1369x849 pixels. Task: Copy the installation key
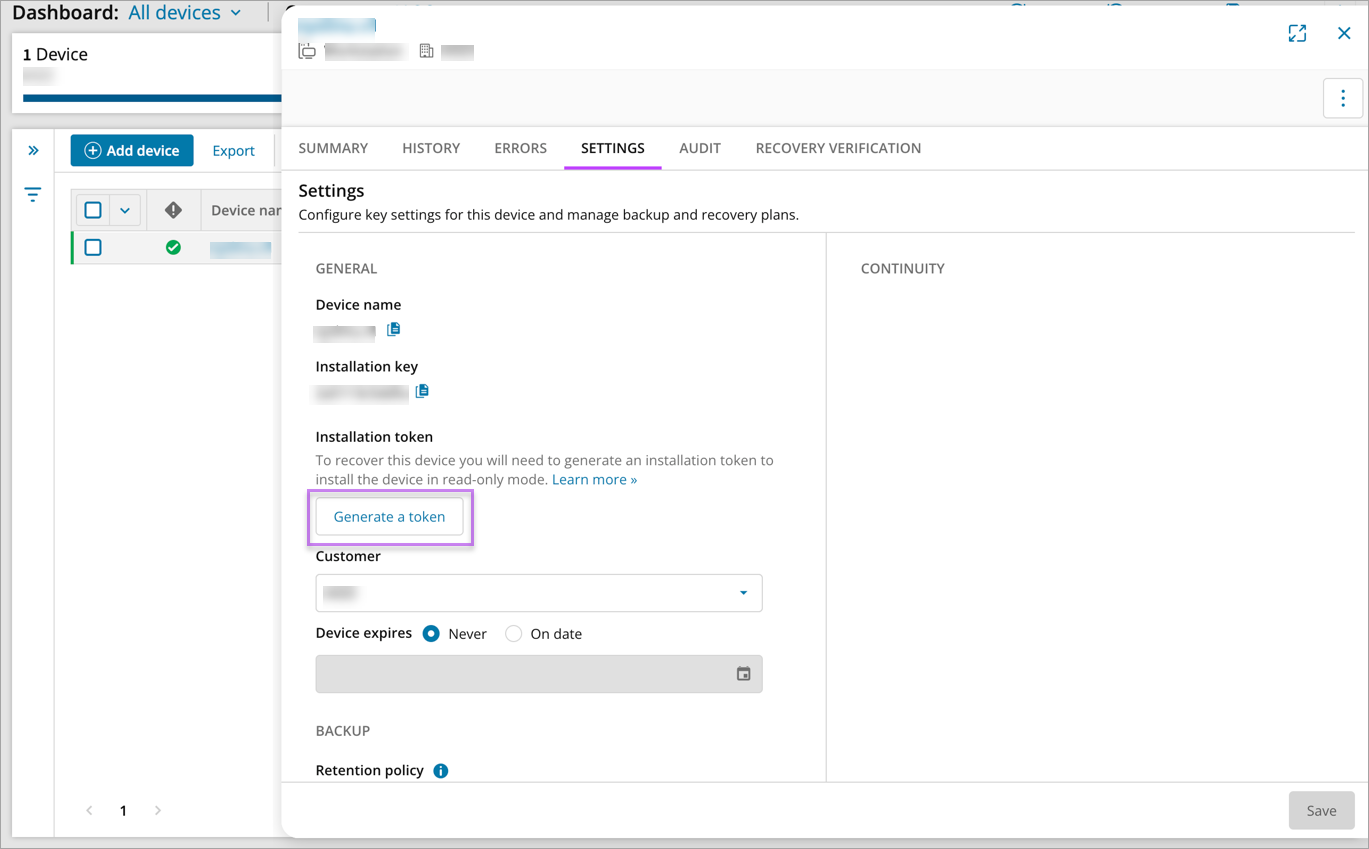pyautogui.click(x=422, y=391)
